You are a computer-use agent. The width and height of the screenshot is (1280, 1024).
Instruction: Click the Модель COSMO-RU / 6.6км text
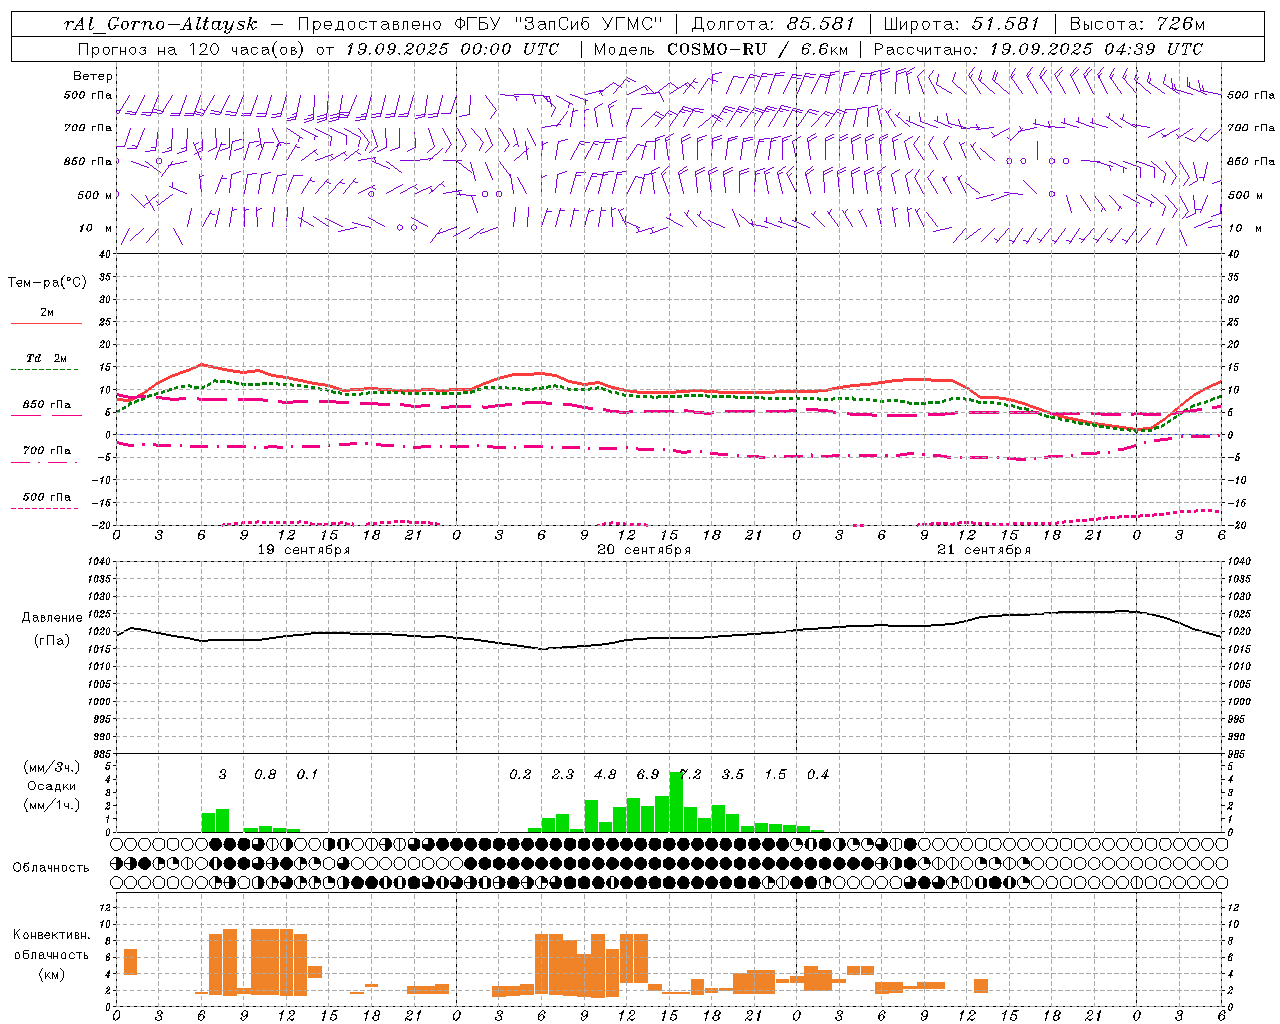(721, 48)
